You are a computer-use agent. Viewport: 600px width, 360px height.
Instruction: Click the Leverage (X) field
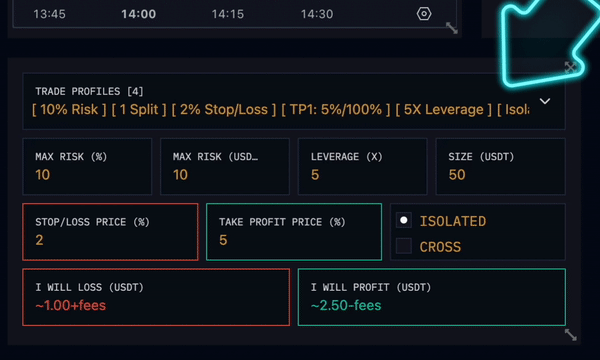[363, 166]
